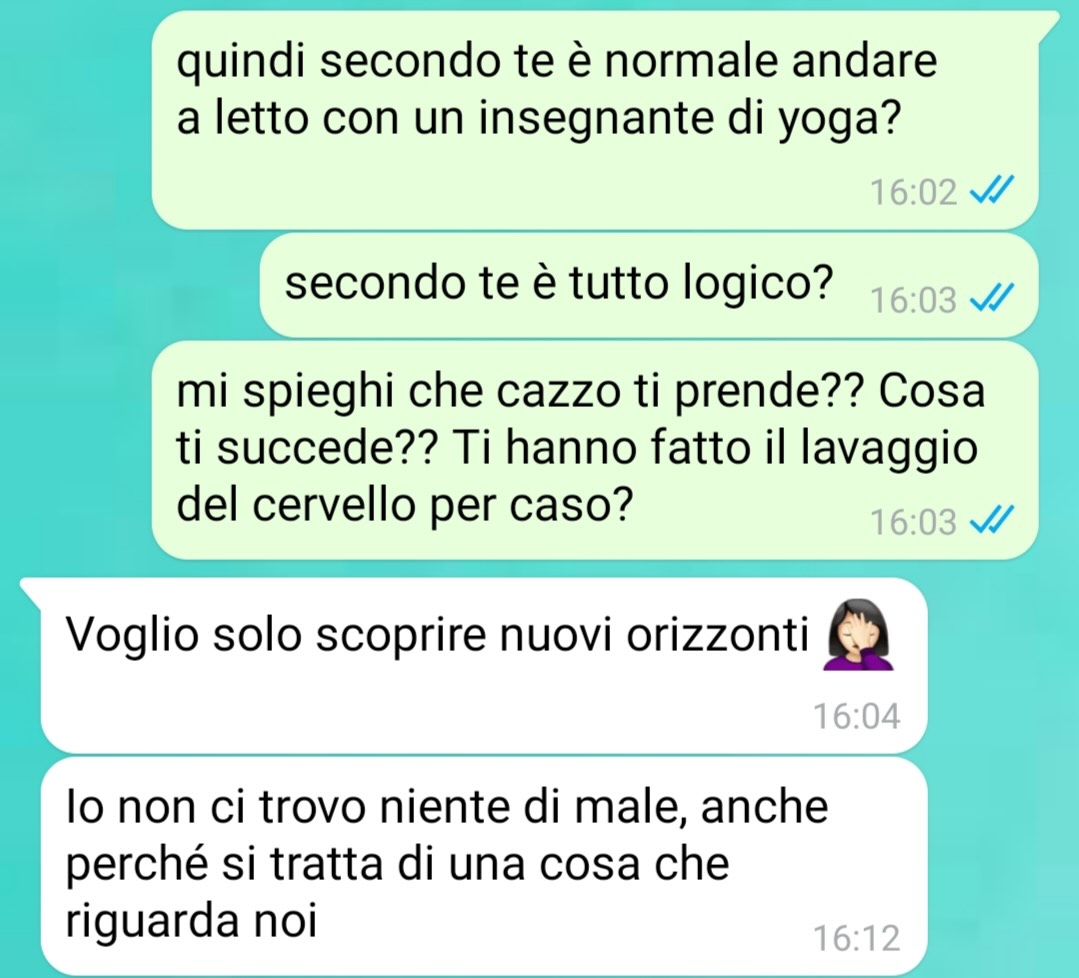The height and width of the screenshot is (978, 1079).
Task: Click the 16:02 timestamp
Action: coord(914,191)
